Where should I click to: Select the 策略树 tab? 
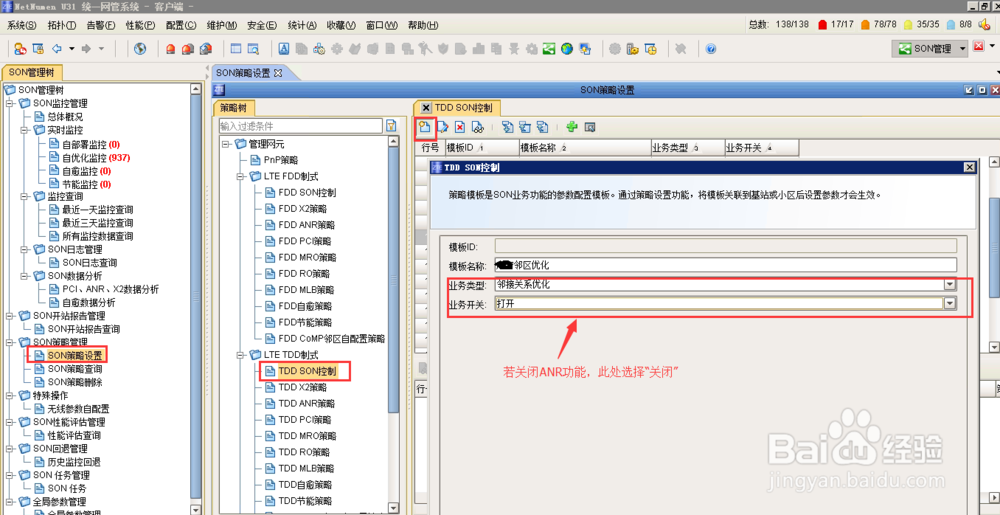point(233,108)
